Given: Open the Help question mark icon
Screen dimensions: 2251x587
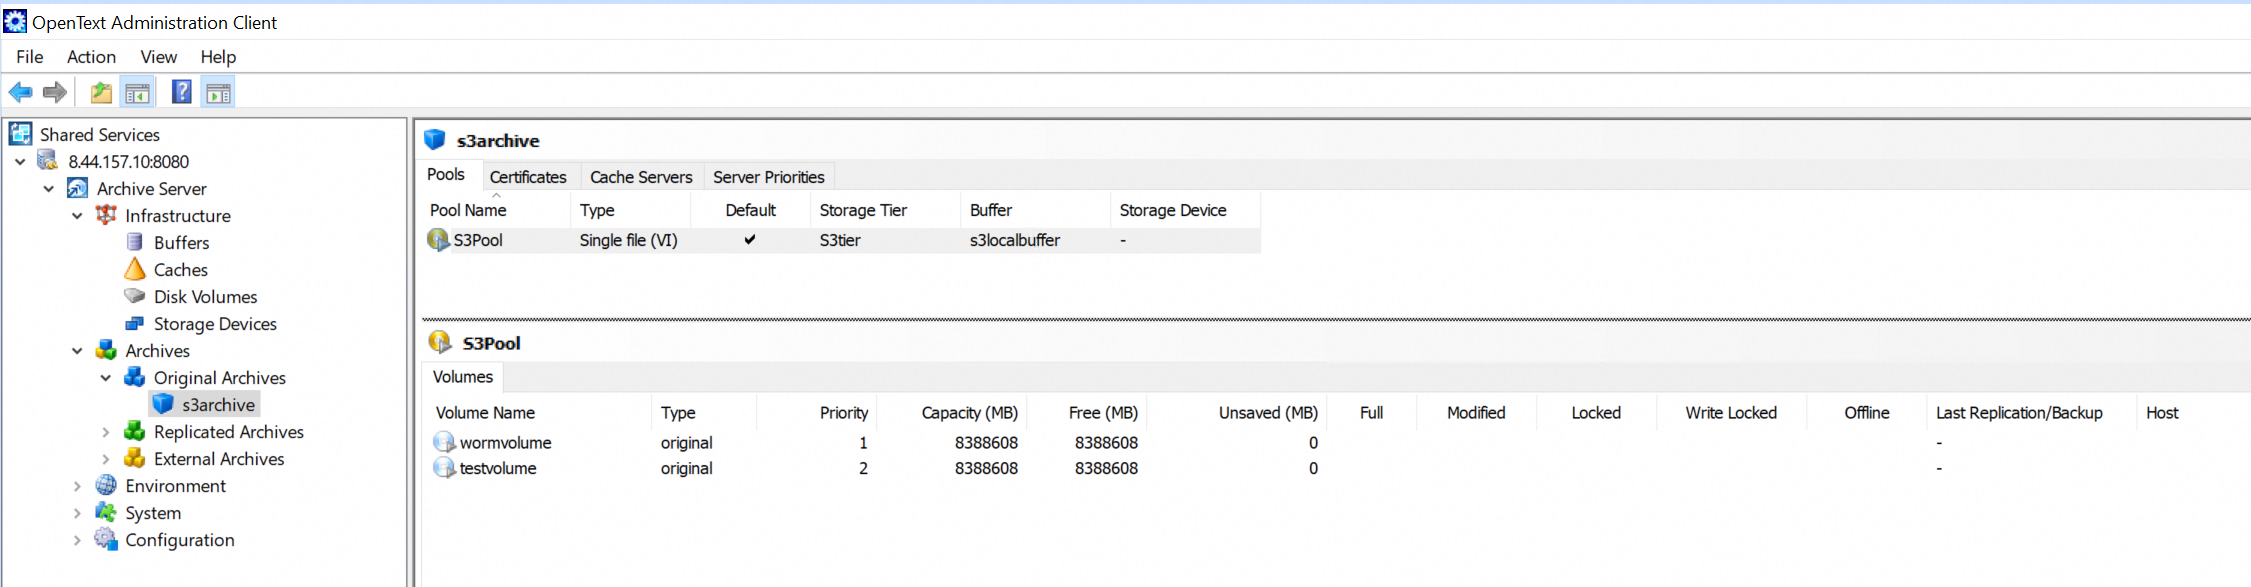Looking at the screenshot, I should point(182,92).
